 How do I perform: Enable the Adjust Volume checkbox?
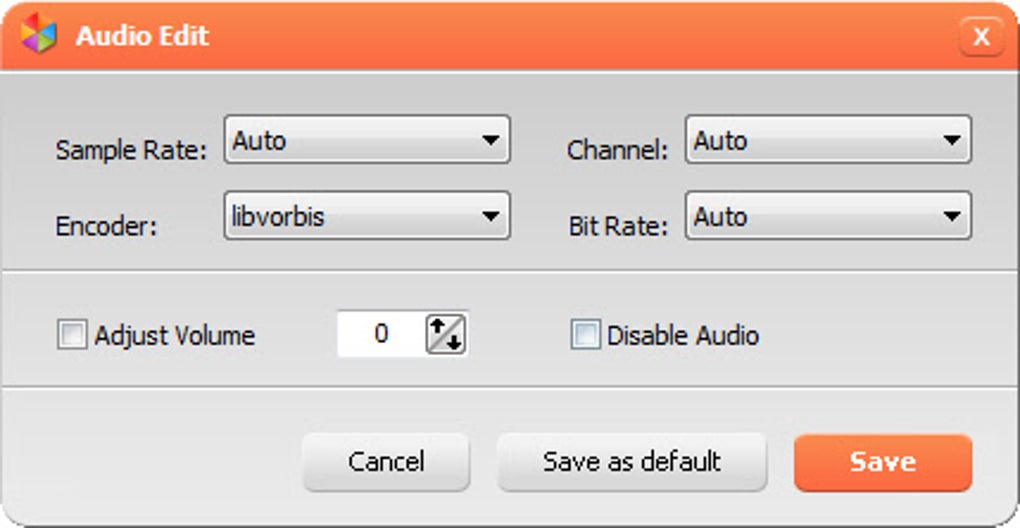click(72, 336)
